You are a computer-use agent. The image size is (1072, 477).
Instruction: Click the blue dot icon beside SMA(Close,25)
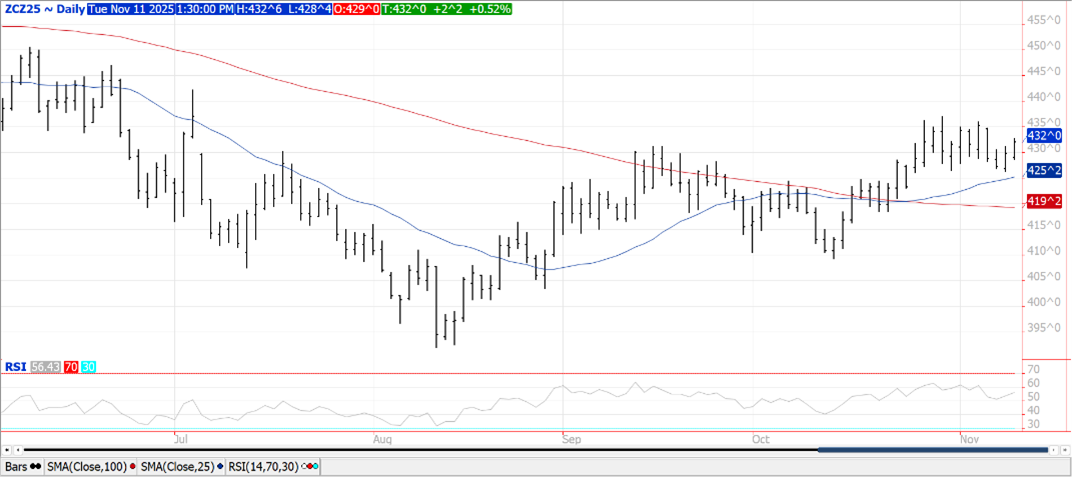click(x=220, y=467)
